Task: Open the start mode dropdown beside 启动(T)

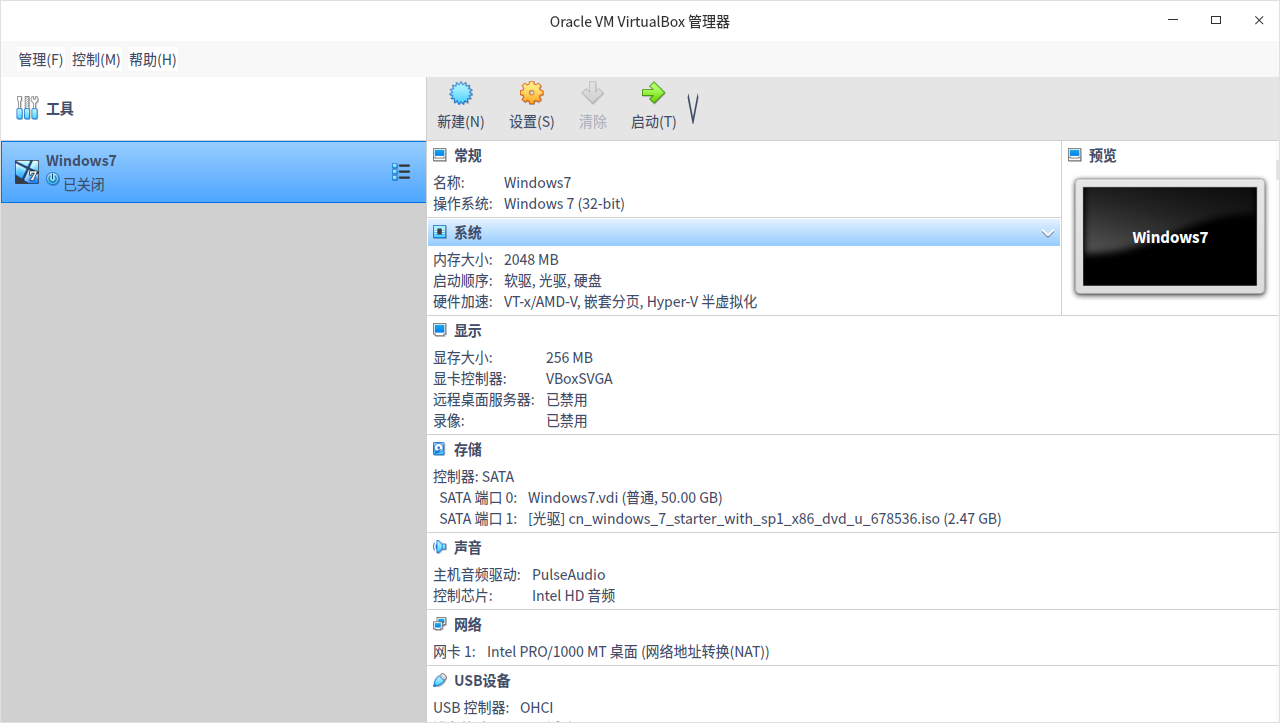Action: pos(692,109)
